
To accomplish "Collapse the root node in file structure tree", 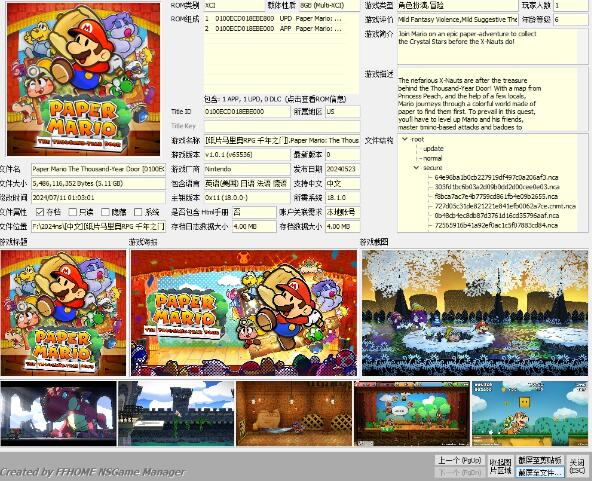I will (x=405, y=139).
